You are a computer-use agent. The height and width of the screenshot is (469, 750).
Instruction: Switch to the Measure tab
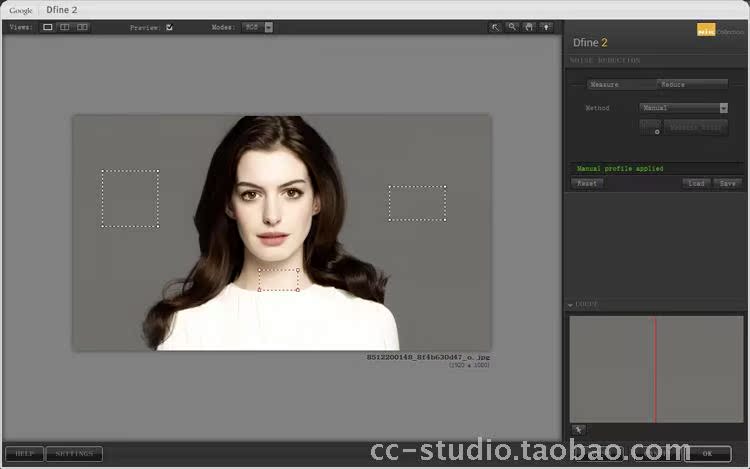pos(621,84)
